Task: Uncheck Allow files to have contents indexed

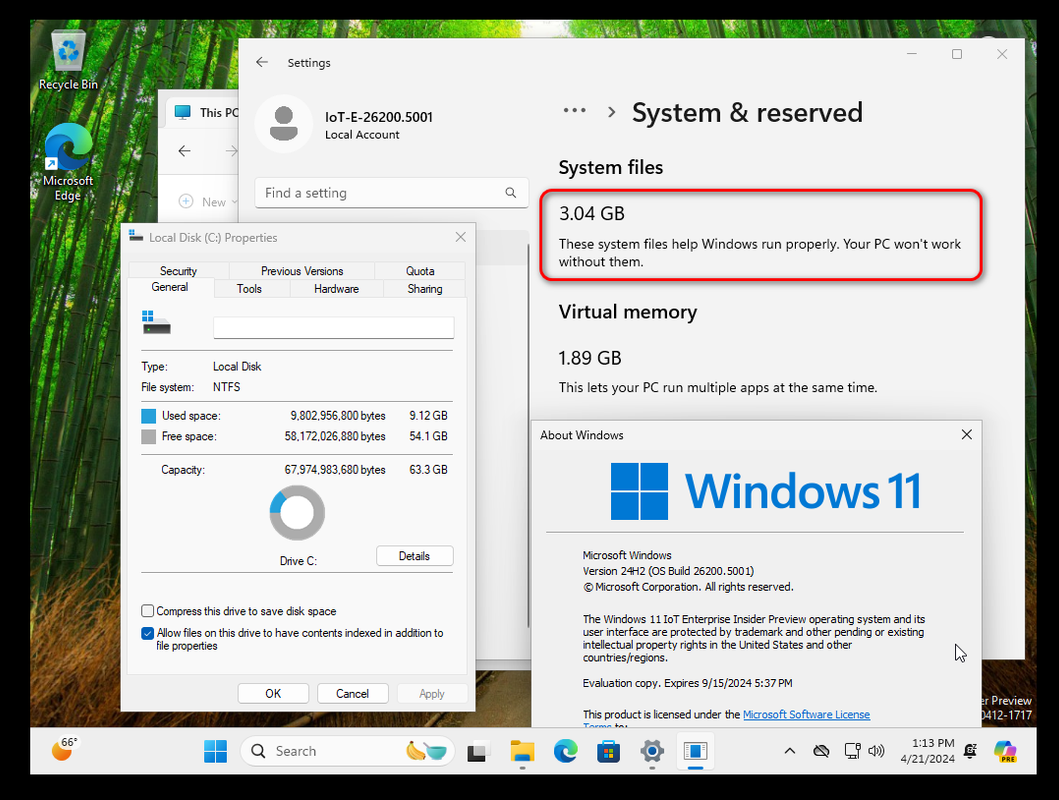Action: pos(147,633)
